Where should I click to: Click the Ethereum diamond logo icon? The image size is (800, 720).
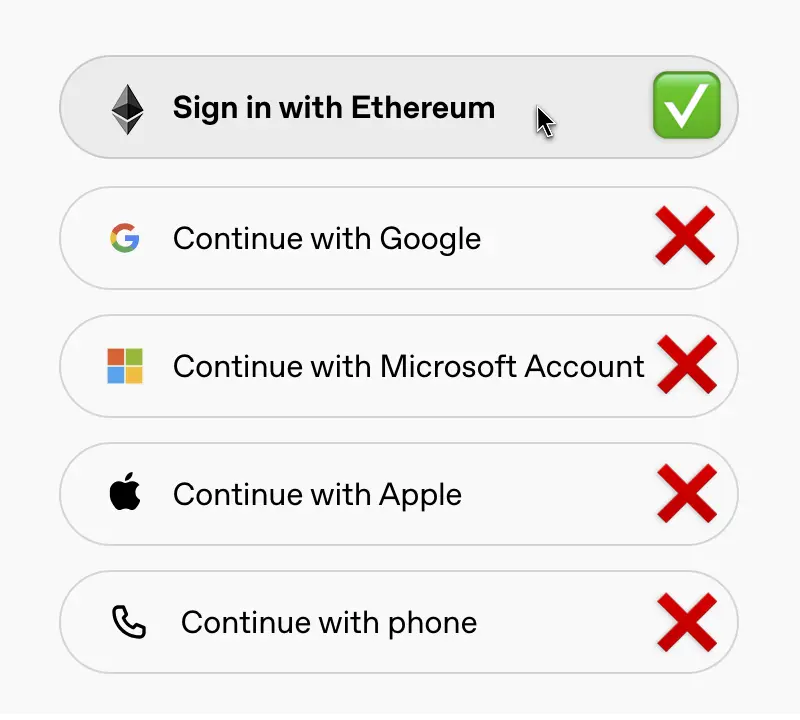coord(128,109)
